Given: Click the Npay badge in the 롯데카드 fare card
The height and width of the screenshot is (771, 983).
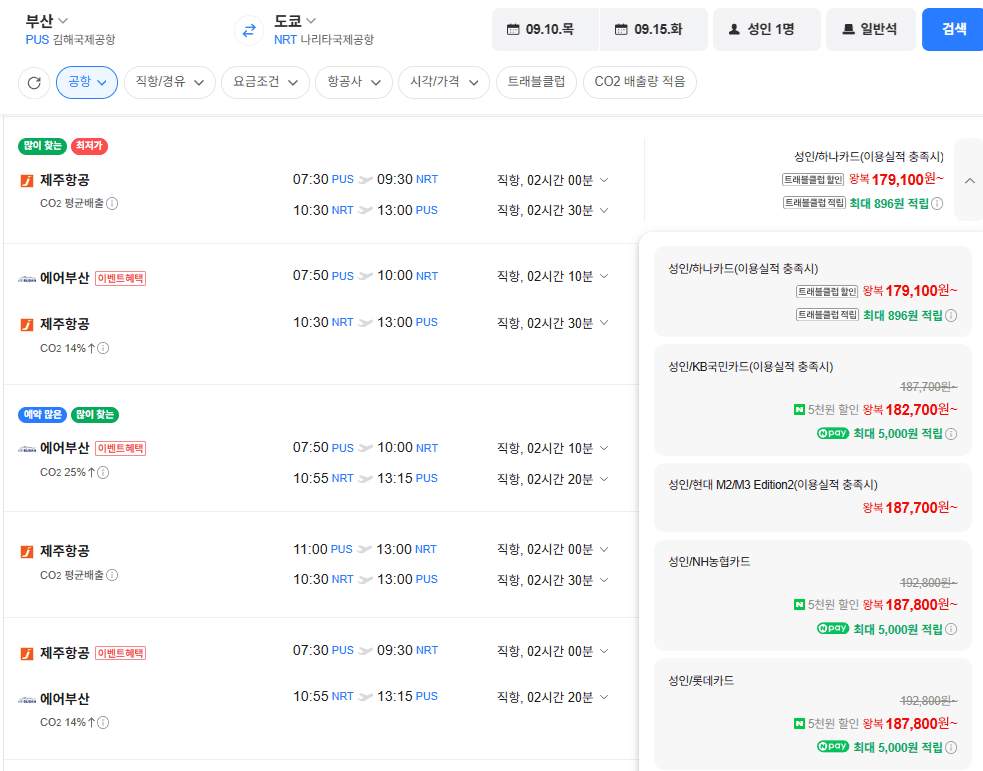Looking at the screenshot, I should point(833,747).
